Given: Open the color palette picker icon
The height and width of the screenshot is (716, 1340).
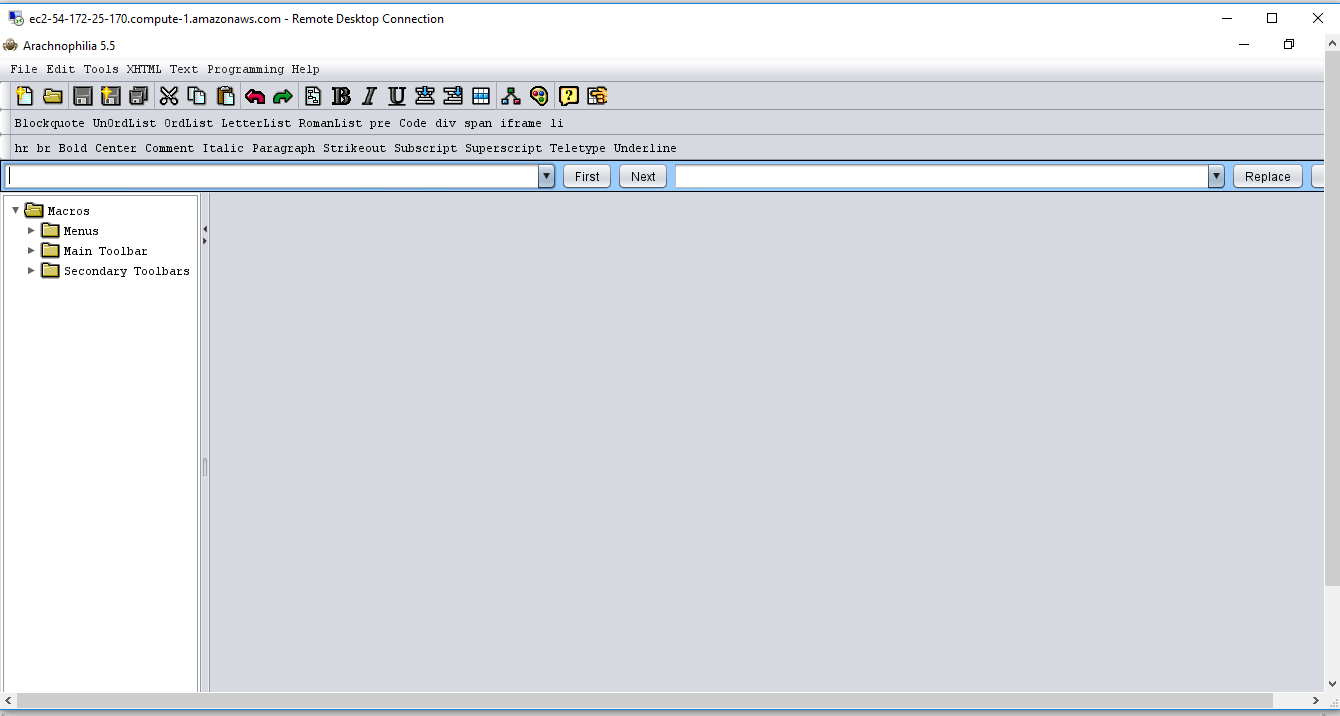Looking at the screenshot, I should click(x=539, y=96).
